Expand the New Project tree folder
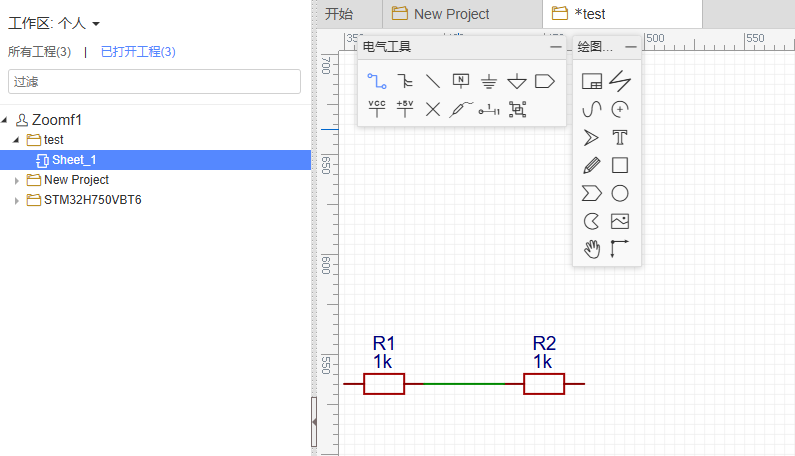The width and height of the screenshot is (795, 456). click(x=16, y=180)
